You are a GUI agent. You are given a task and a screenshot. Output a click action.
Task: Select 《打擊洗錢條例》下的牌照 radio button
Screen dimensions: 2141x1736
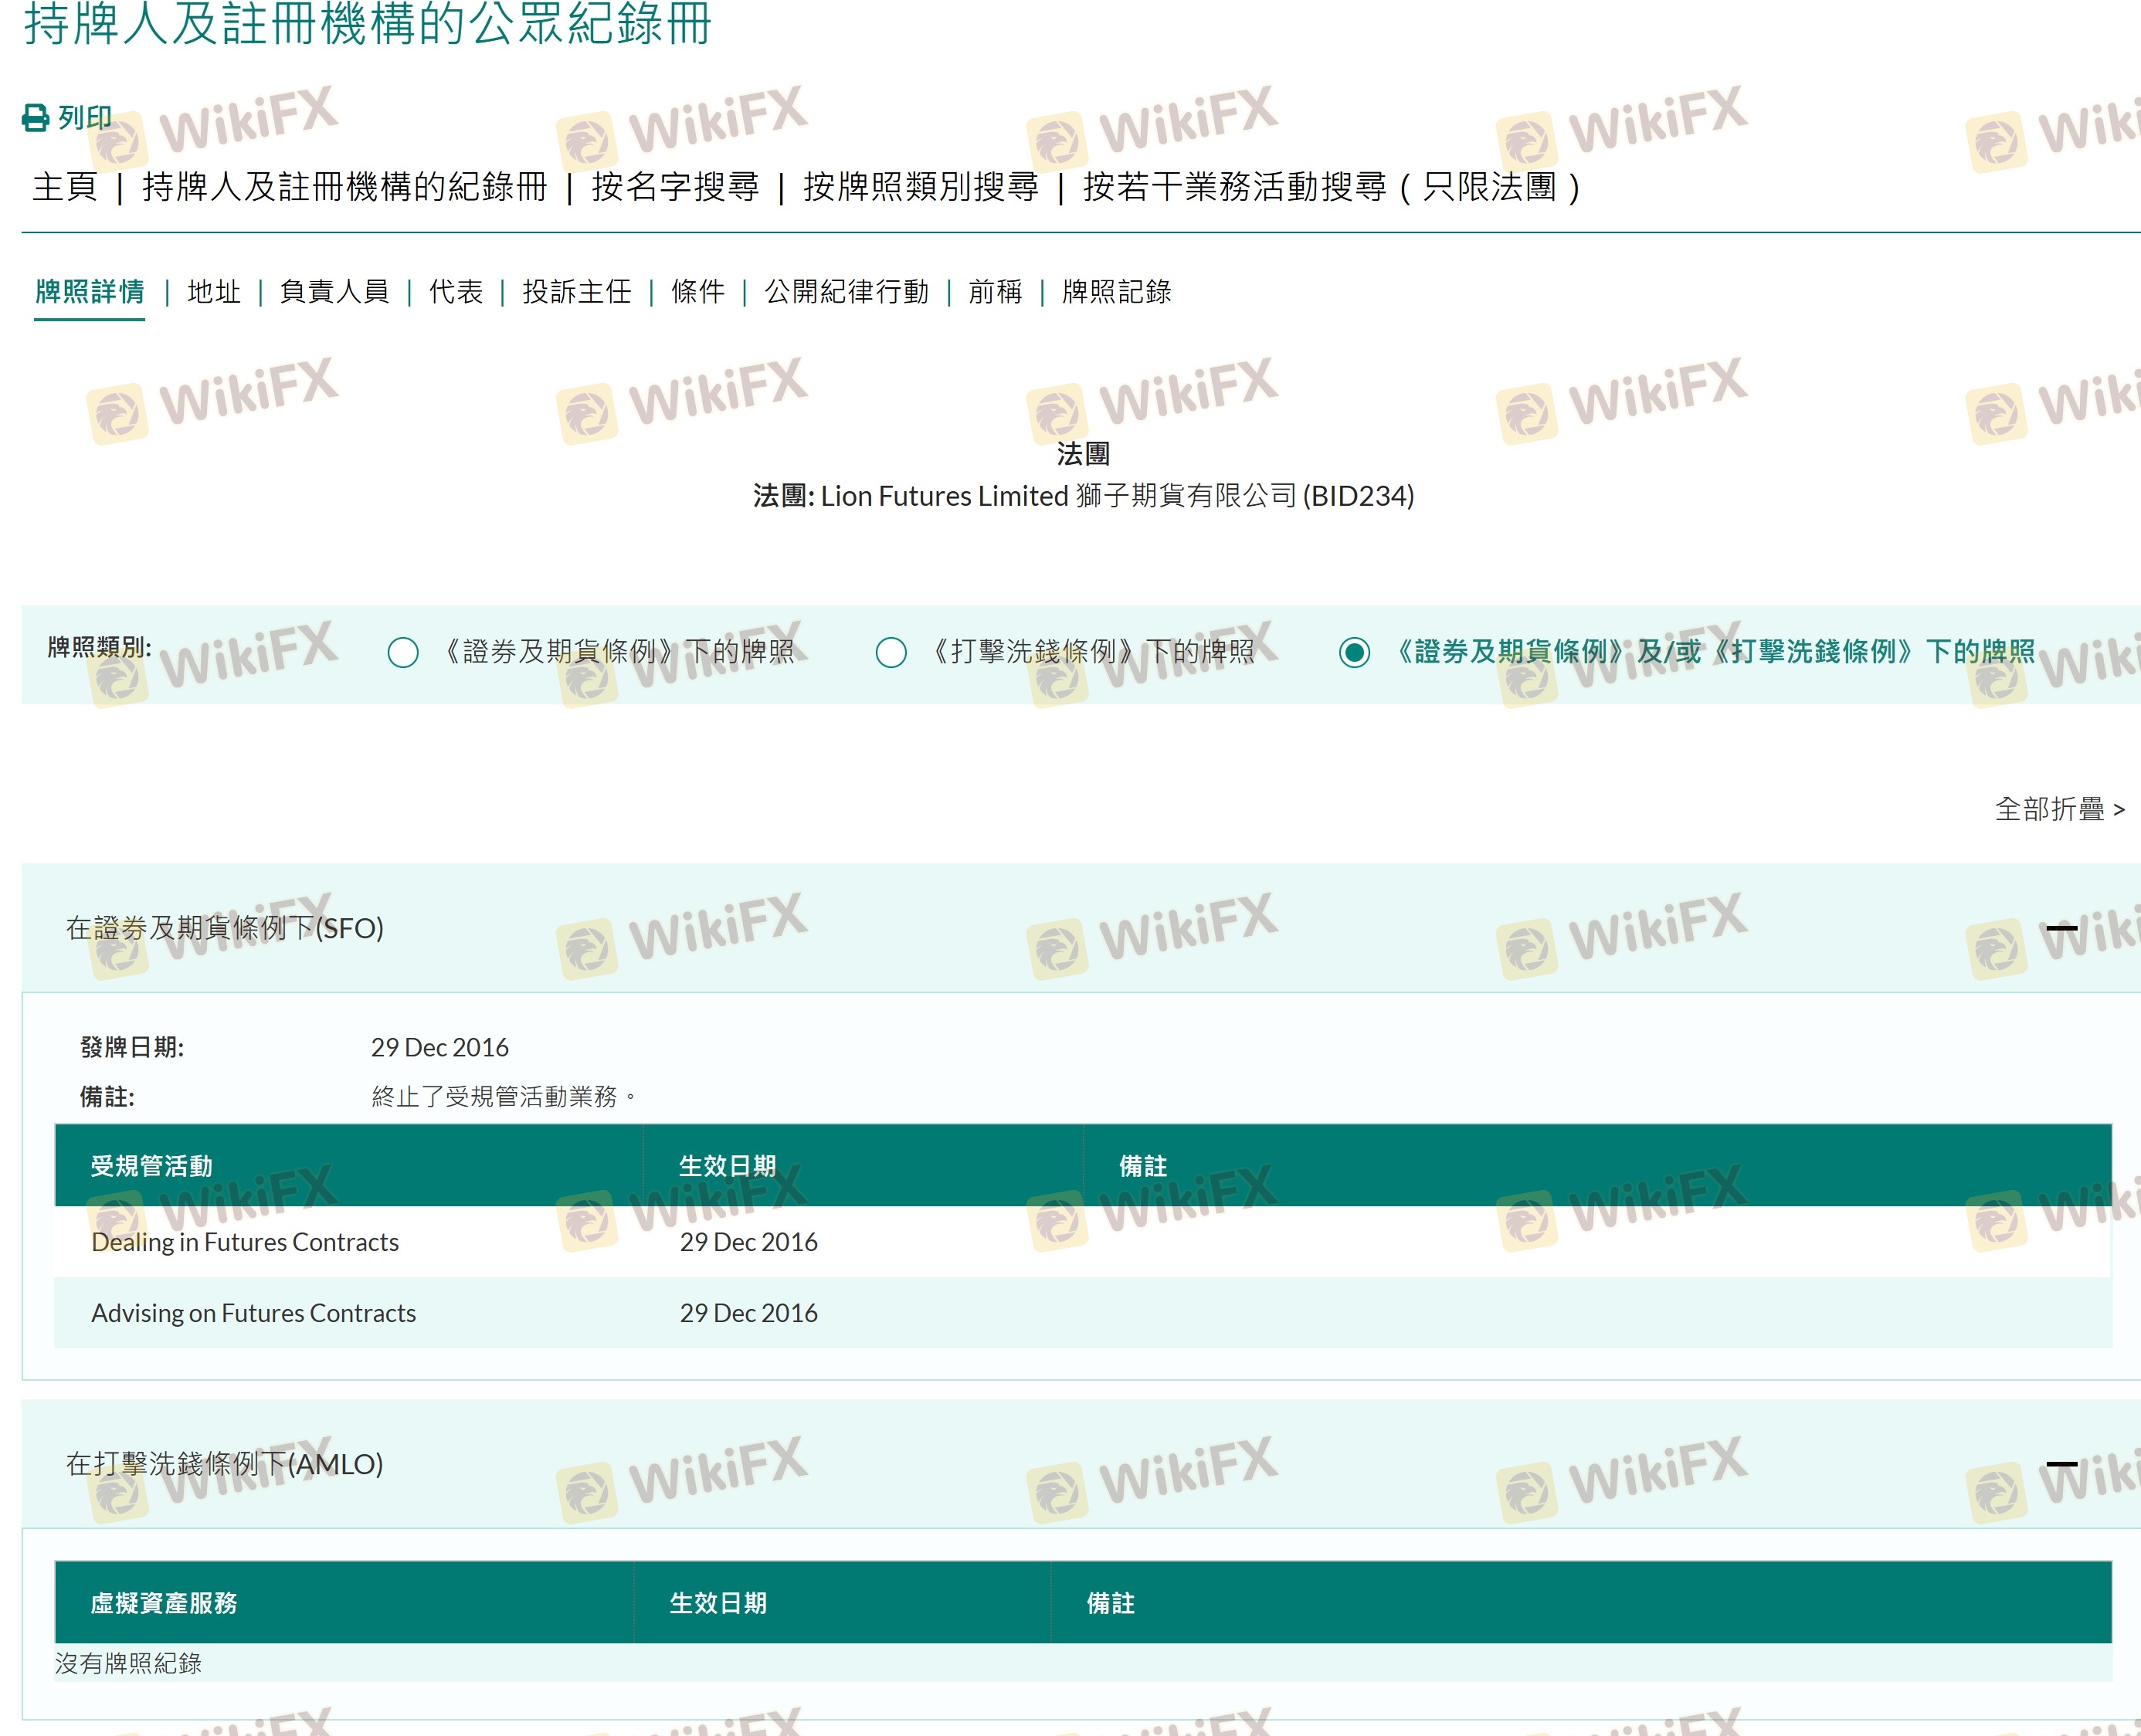891,653
